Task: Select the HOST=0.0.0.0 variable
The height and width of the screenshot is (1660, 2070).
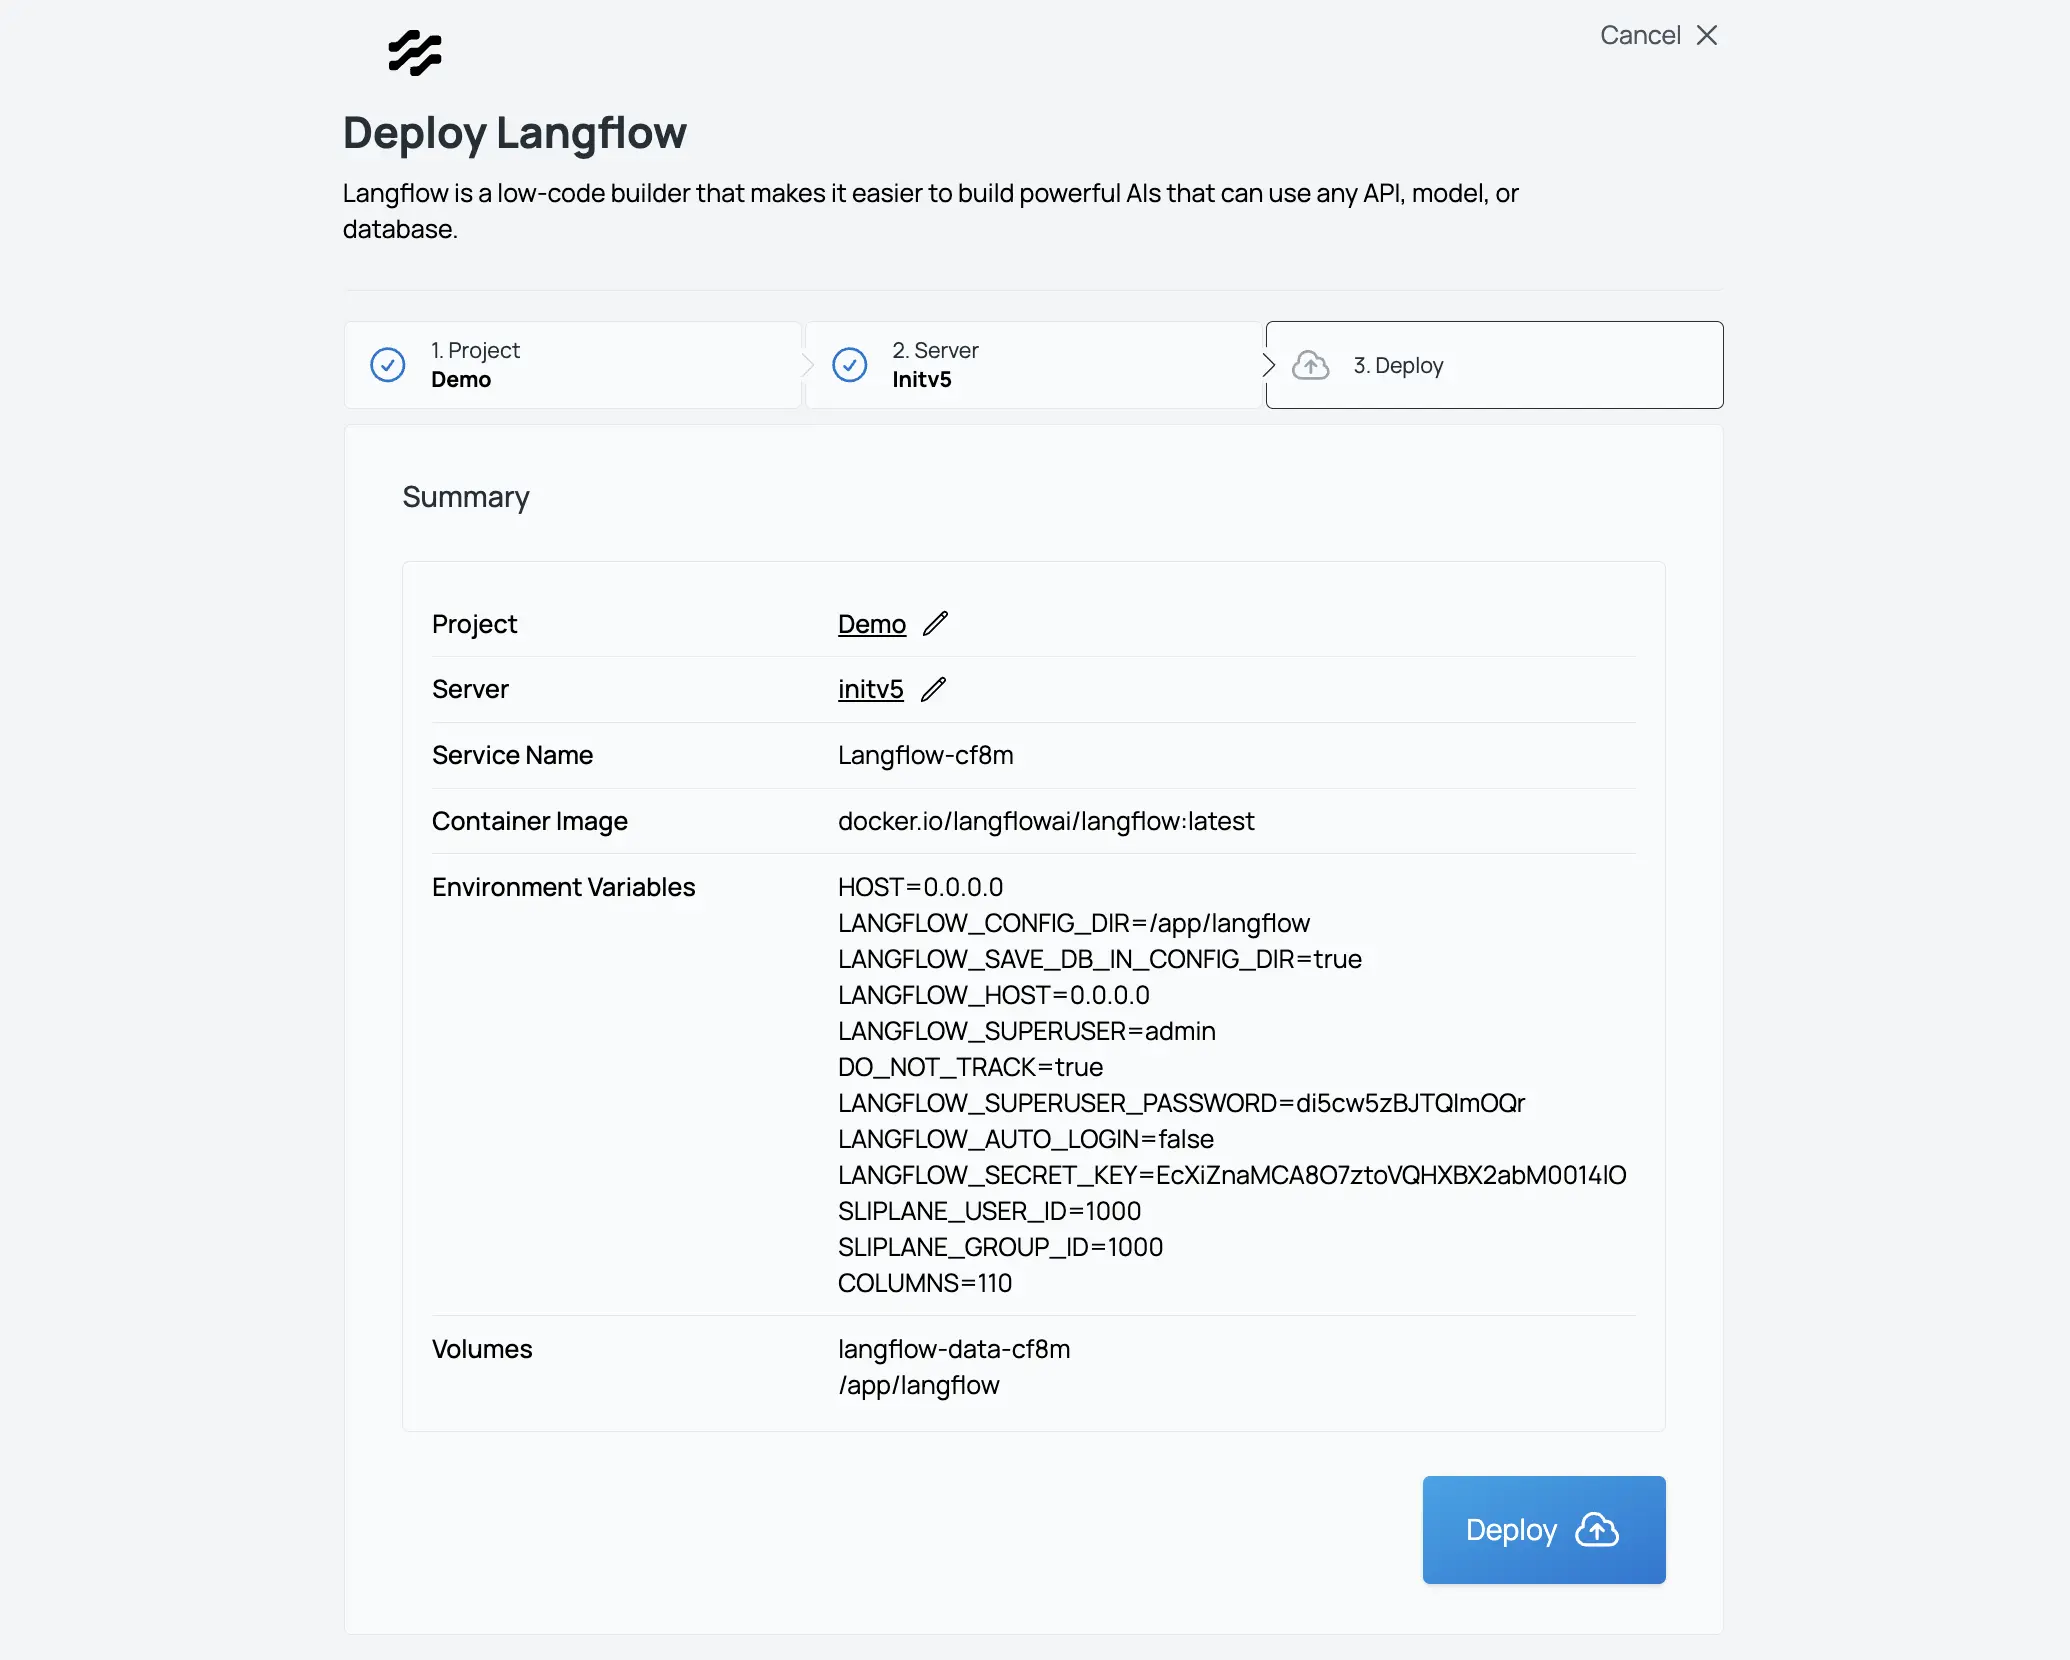Action: (x=921, y=887)
